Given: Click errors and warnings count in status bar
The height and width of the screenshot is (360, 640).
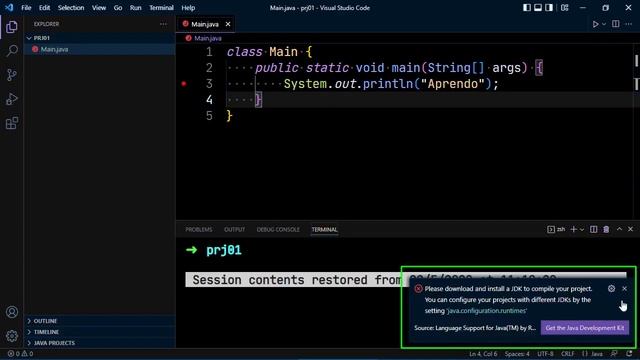Looking at the screenshot, I should 20,354.
